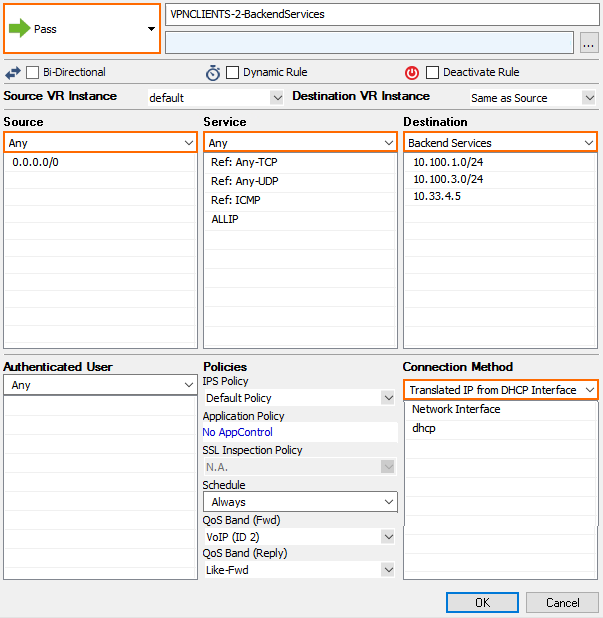This screenshot has width=603, height=618.
Task: Click the rule name input field
Action: click(x=382, y=15)
